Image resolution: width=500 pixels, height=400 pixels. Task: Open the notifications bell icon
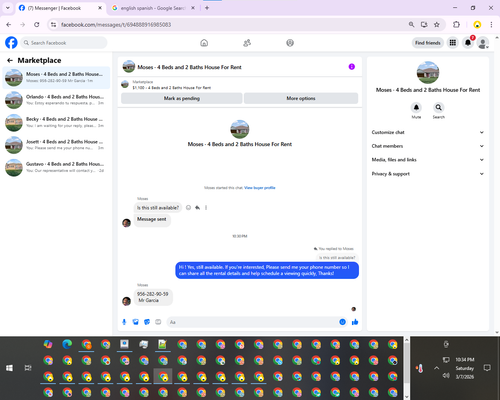468,43
